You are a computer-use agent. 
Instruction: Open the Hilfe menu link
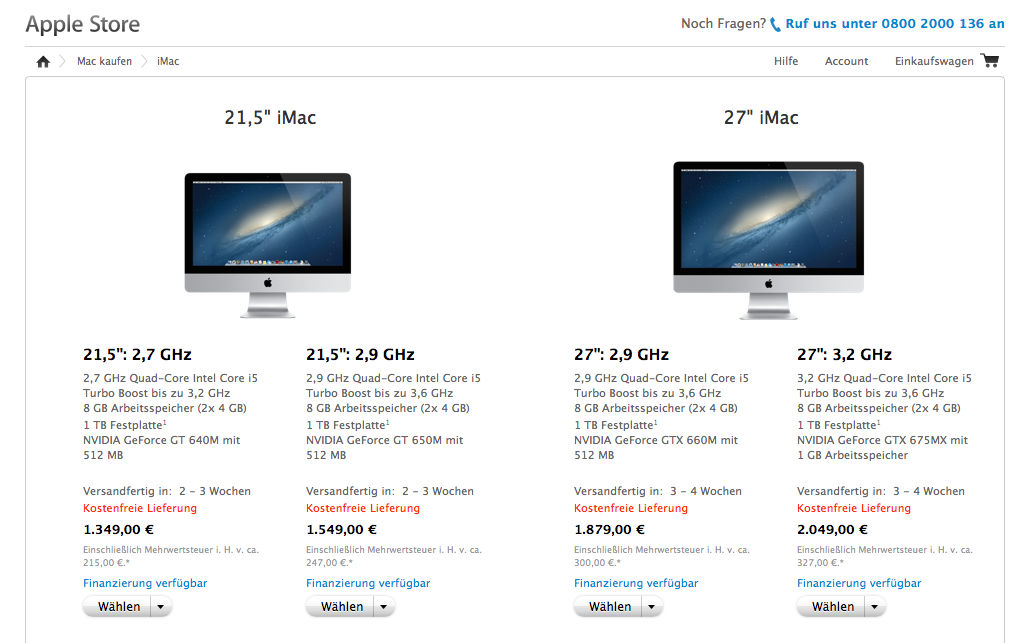pos(786,61)
